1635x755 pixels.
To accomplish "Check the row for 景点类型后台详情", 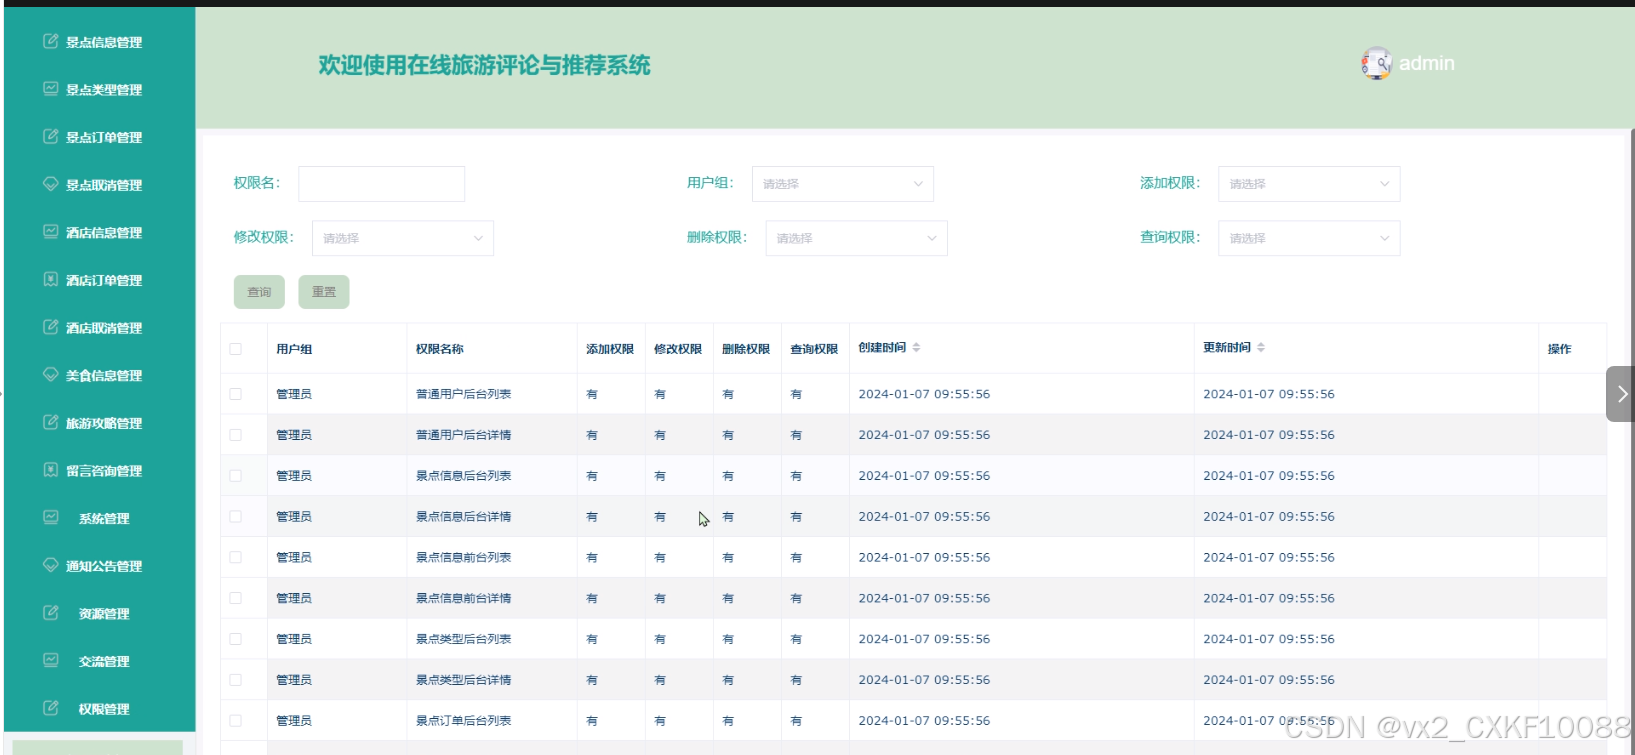I will pos(236,680).
